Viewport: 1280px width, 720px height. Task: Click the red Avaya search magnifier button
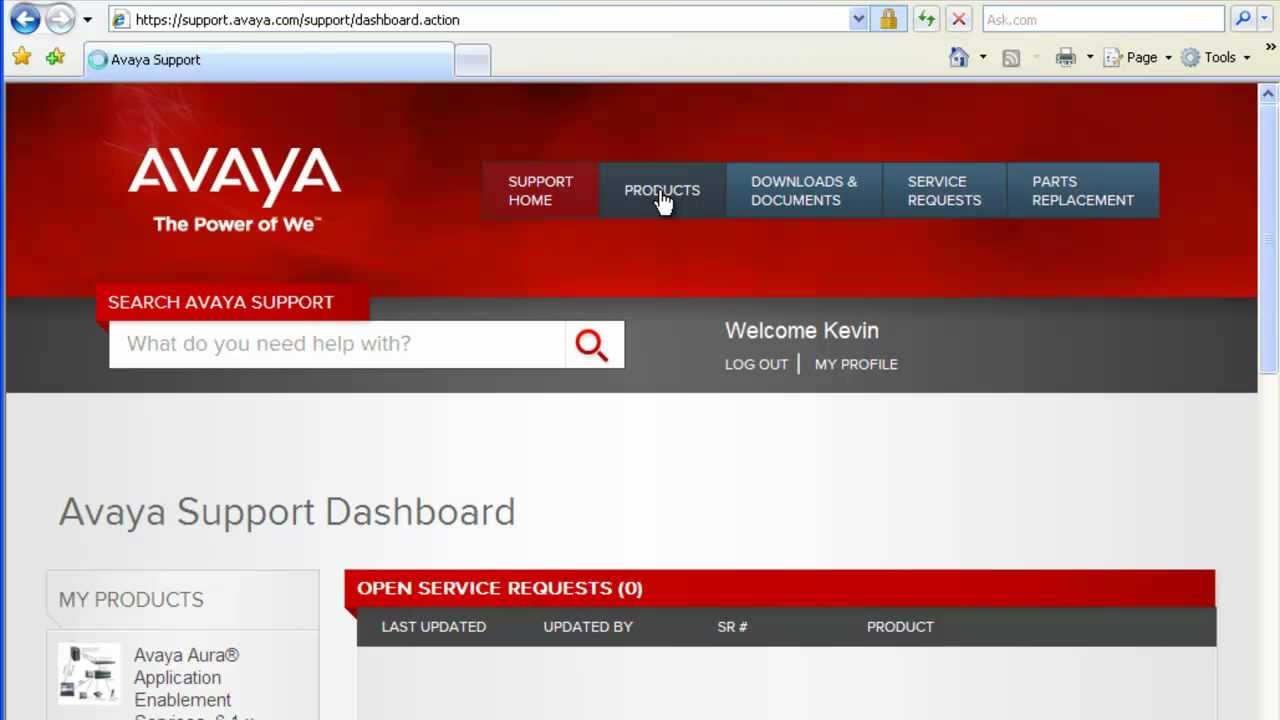point(593,344)
